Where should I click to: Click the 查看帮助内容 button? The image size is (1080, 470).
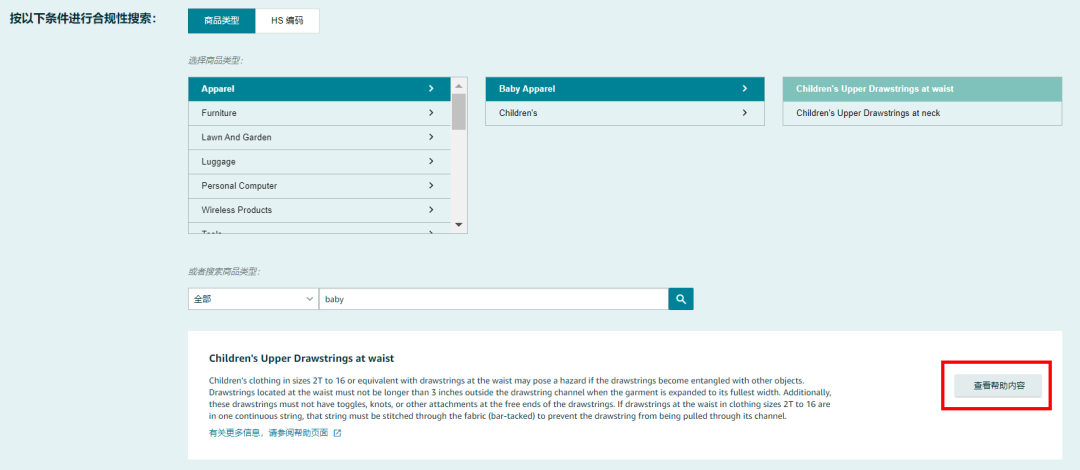click(998, 386)
